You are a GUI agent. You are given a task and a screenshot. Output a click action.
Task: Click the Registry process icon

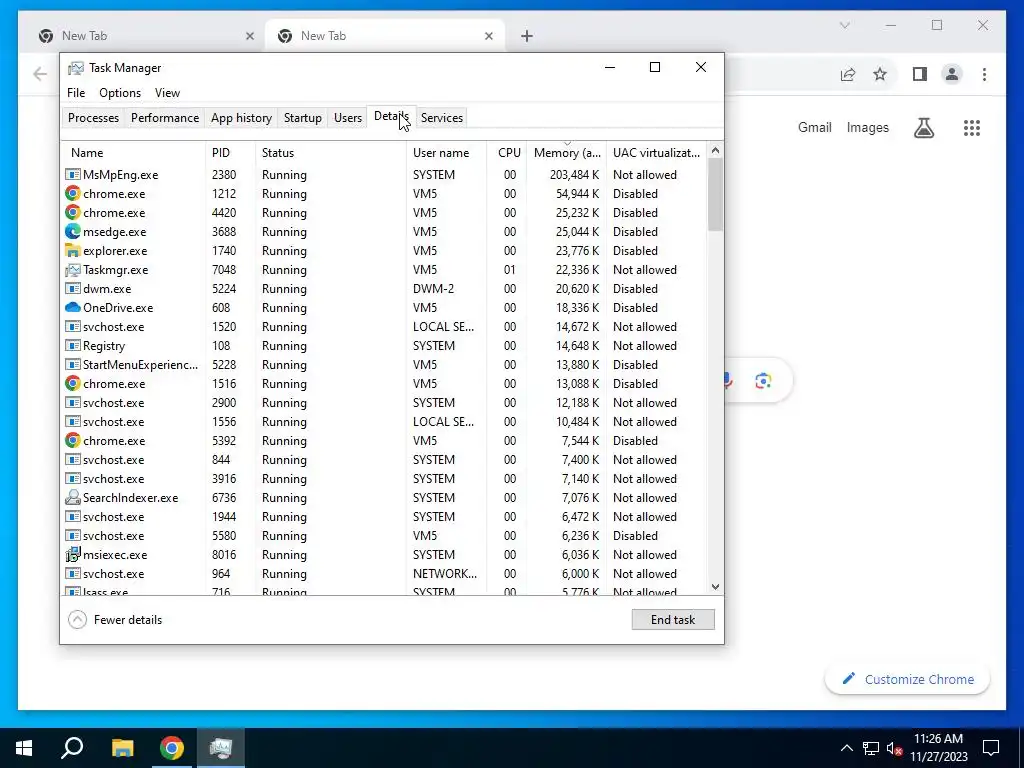click(72, 345)
